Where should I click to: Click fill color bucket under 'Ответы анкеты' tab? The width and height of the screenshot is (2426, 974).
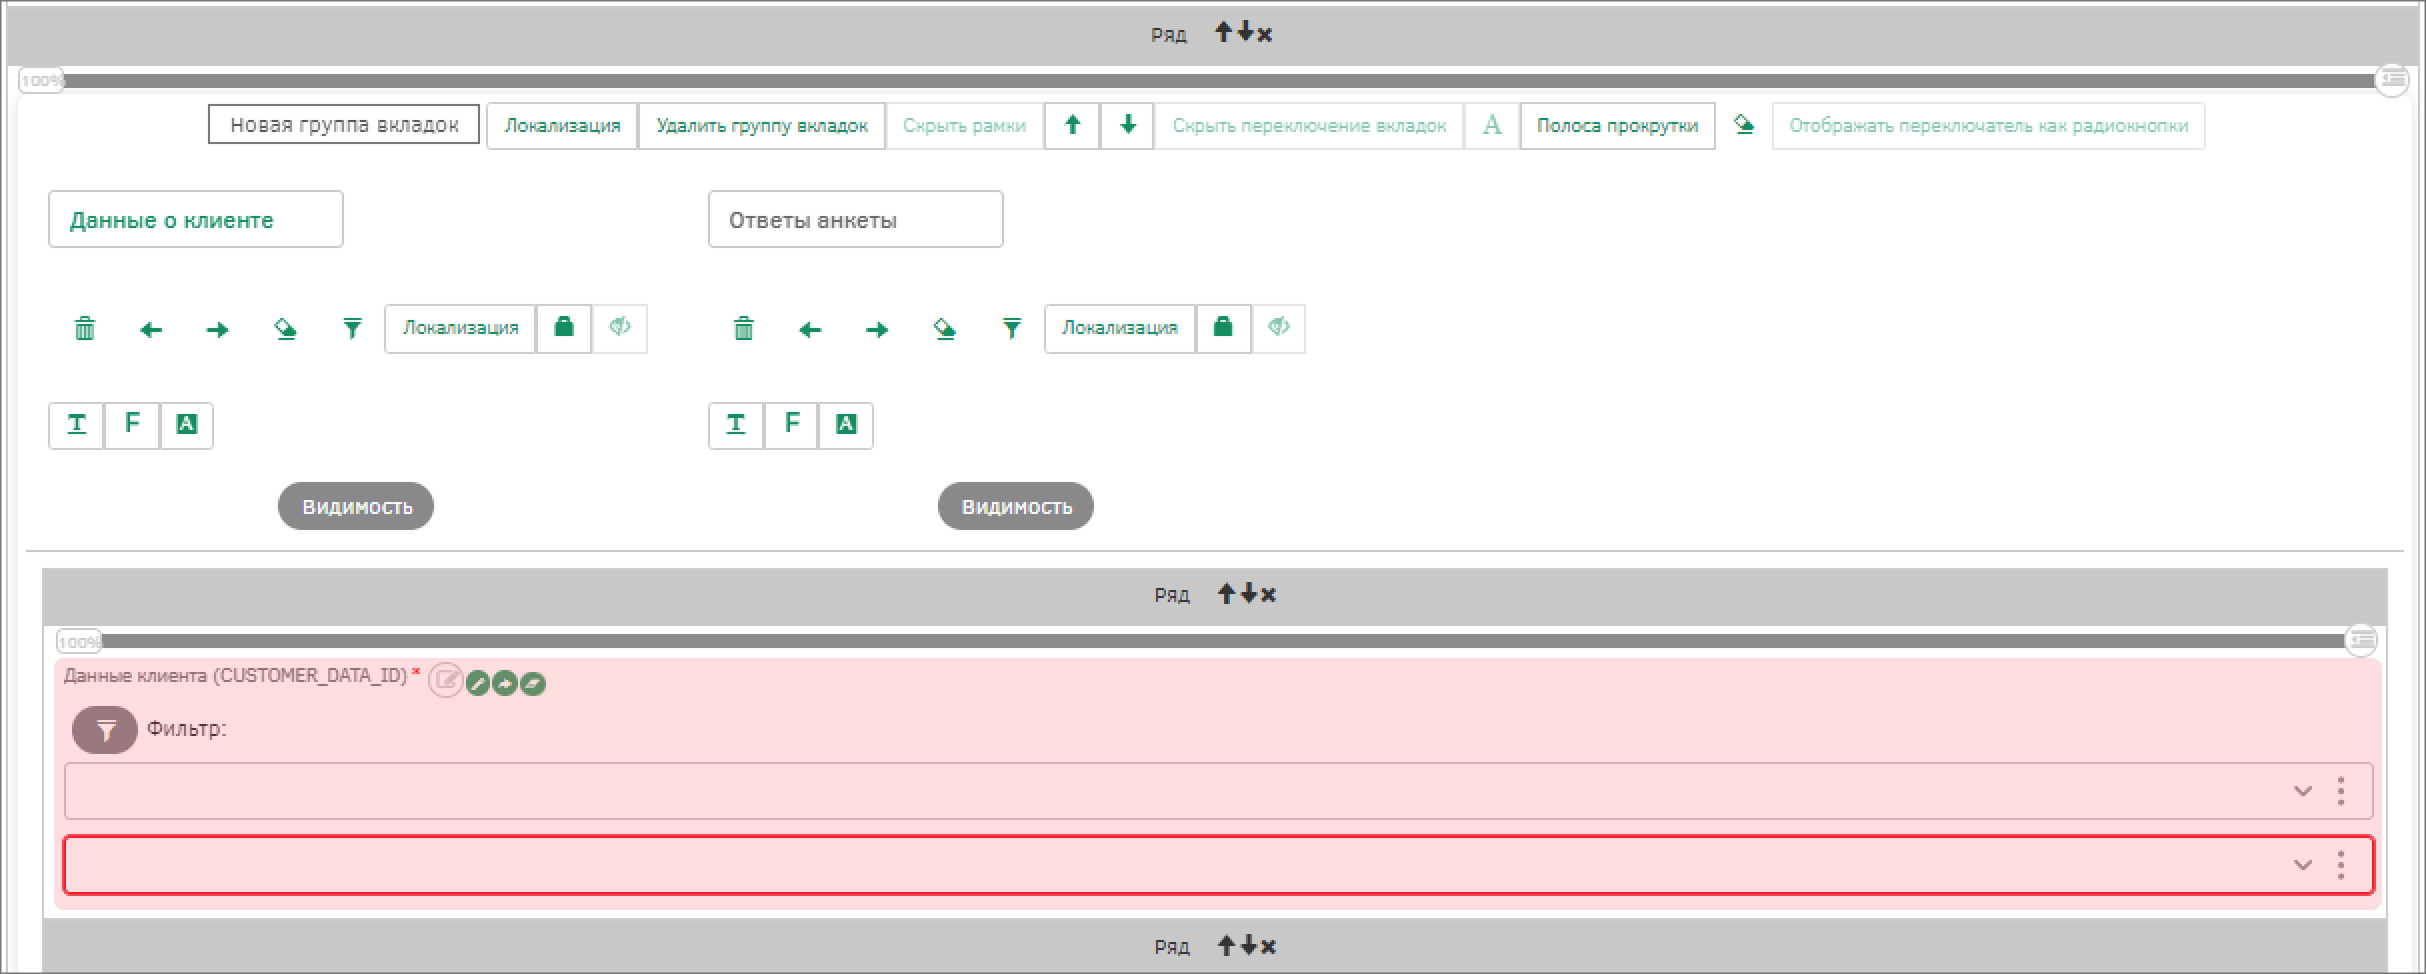944,329
